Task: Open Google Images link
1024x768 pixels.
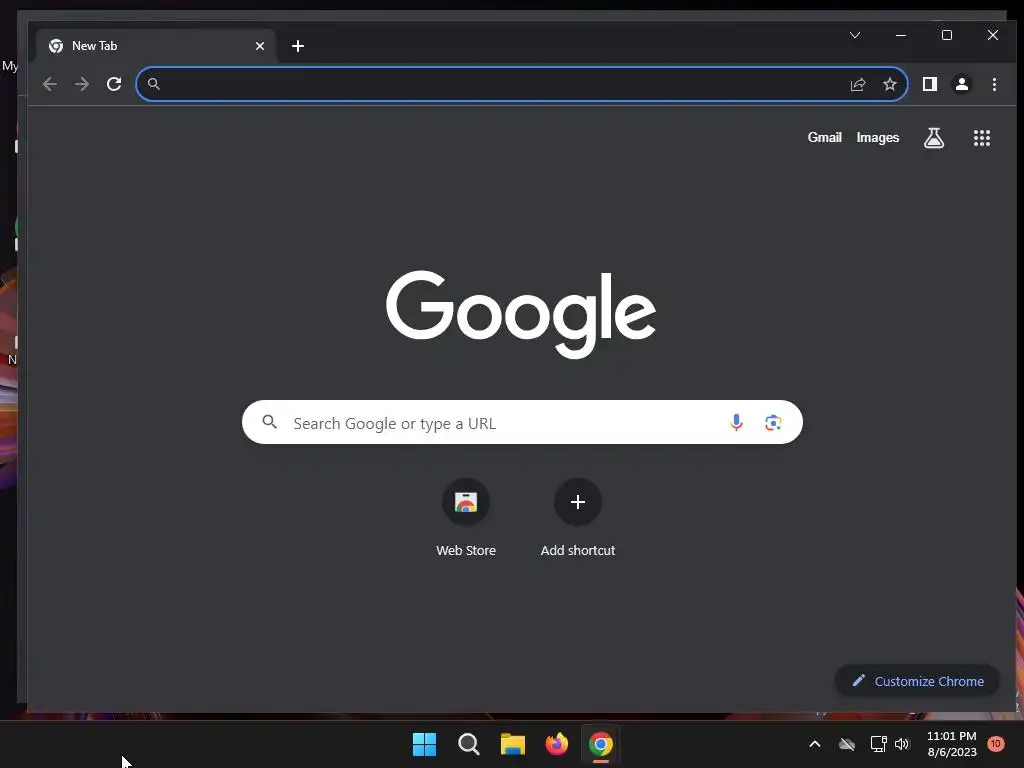Action: [878, 138]
